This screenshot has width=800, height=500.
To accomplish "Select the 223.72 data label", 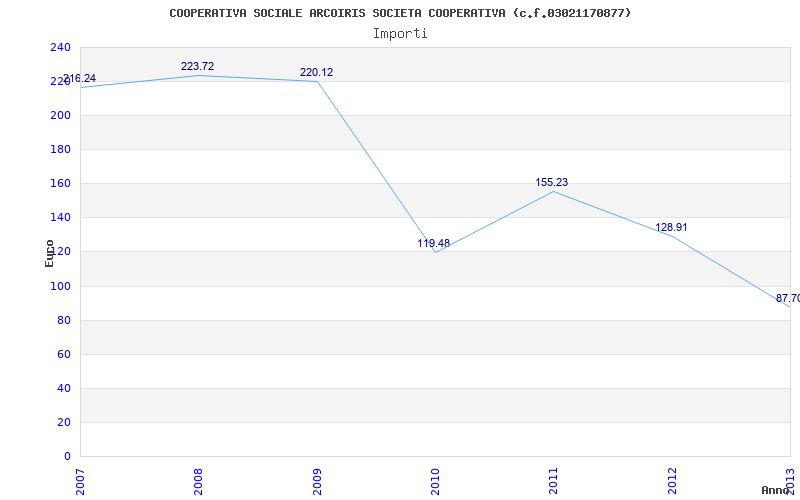I will pos(197,66).
